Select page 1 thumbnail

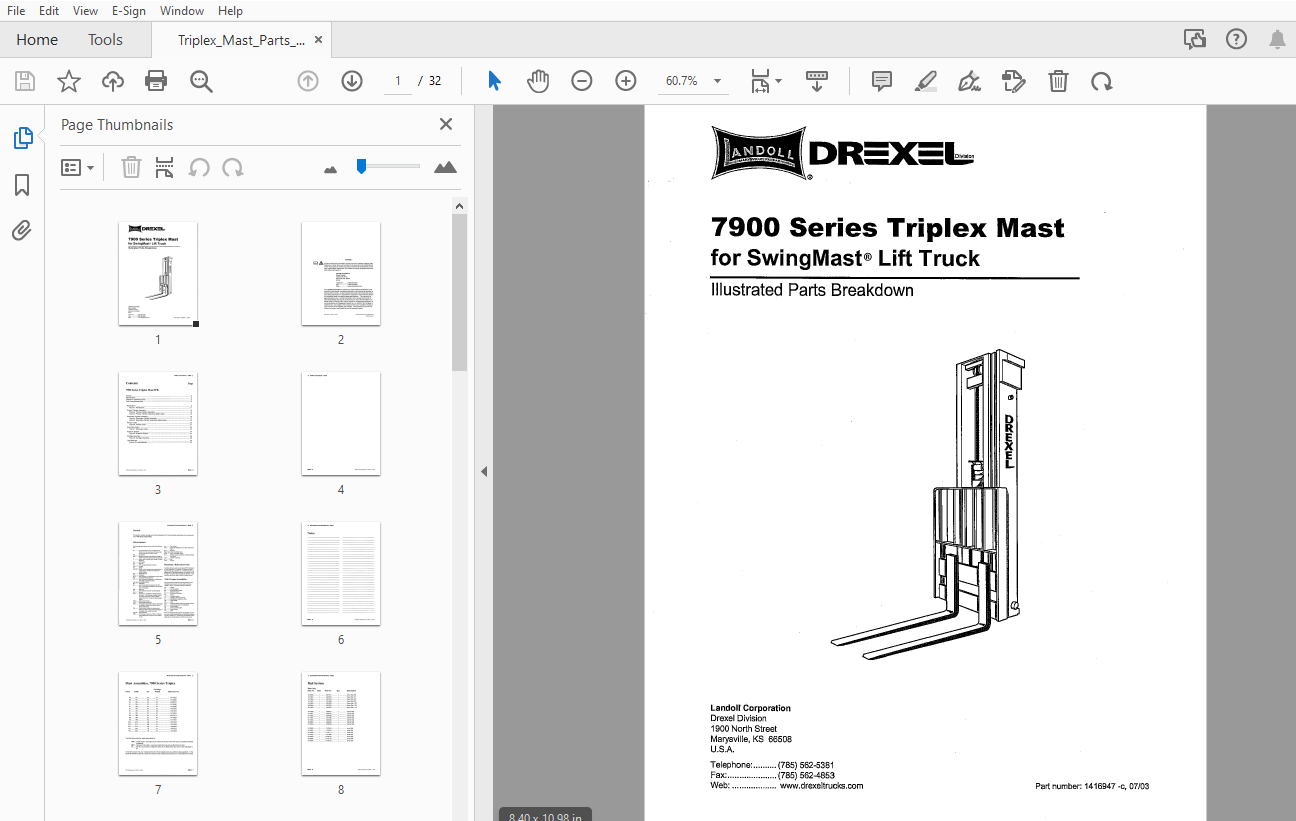158,274
